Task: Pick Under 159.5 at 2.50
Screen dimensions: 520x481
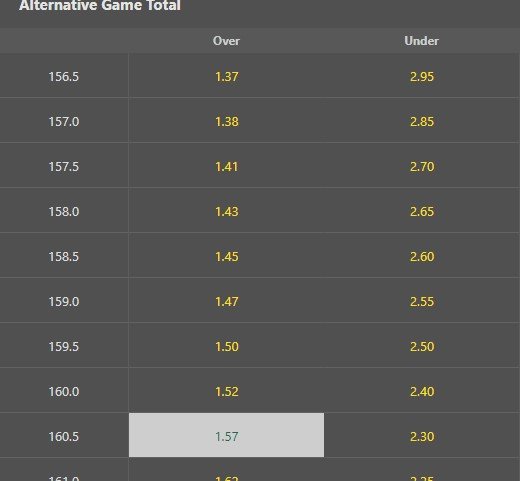Action: 422,346
